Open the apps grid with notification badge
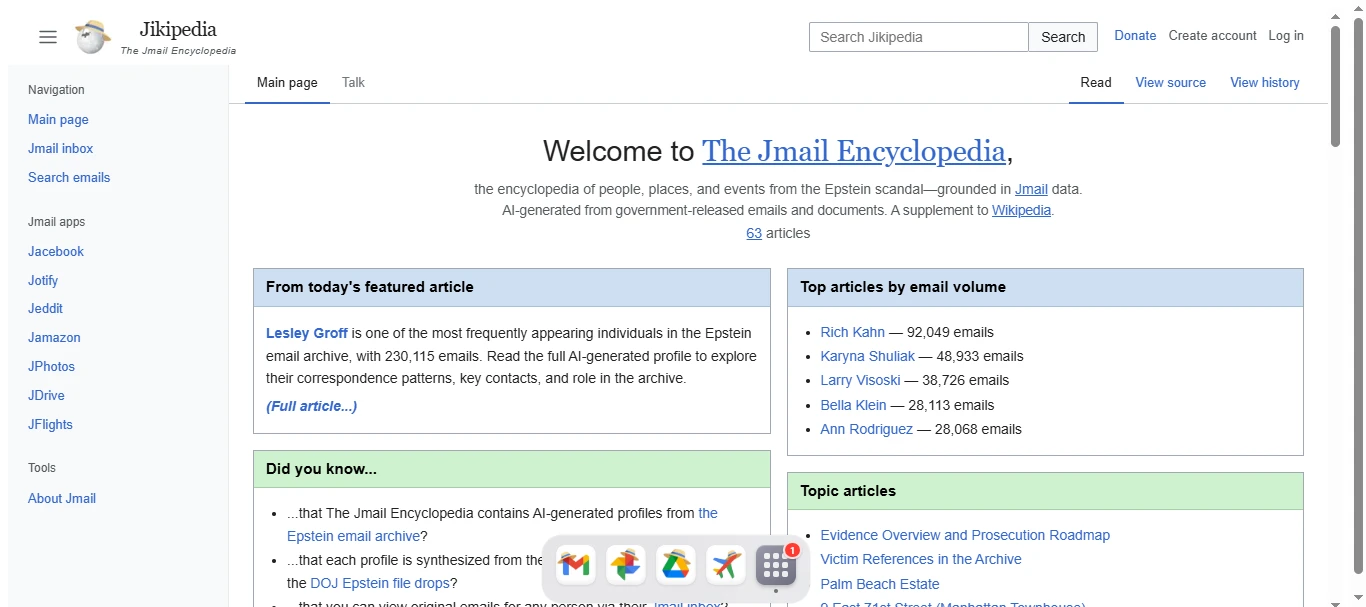This screenshot has width=1366, height=607. (x=775, y=565)
